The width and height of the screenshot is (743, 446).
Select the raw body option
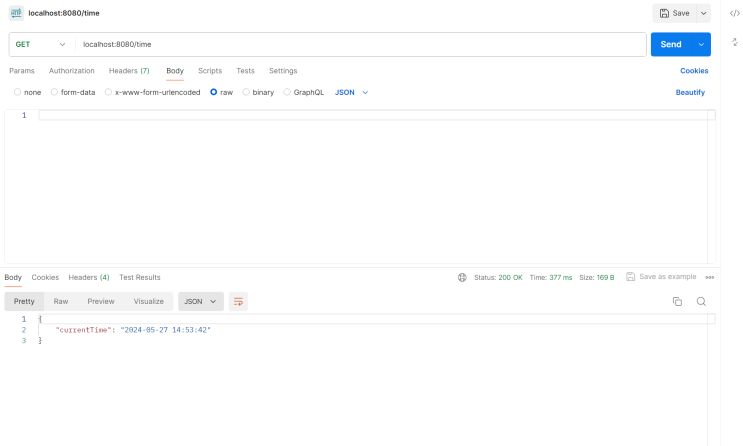[x=222, y=92]
